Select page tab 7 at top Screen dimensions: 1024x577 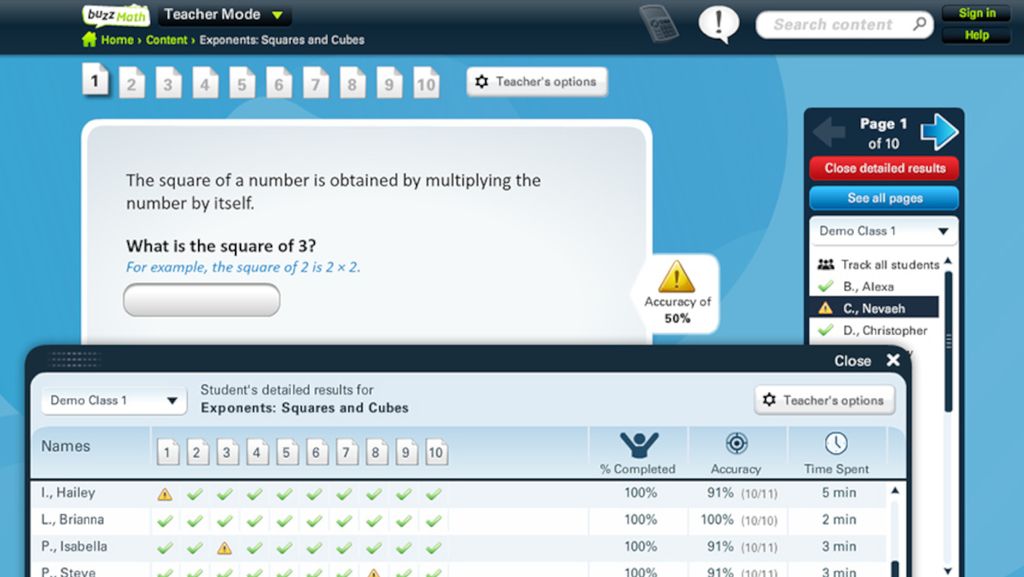coord(315,83)
